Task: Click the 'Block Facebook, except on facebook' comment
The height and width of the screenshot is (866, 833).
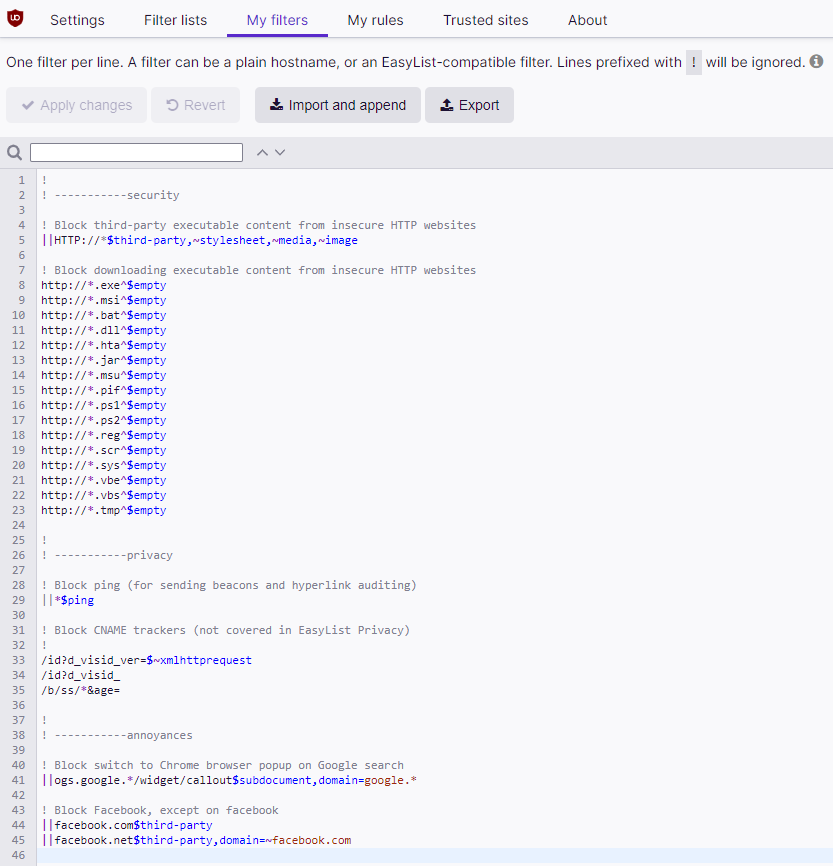Action: coord(160,810)
